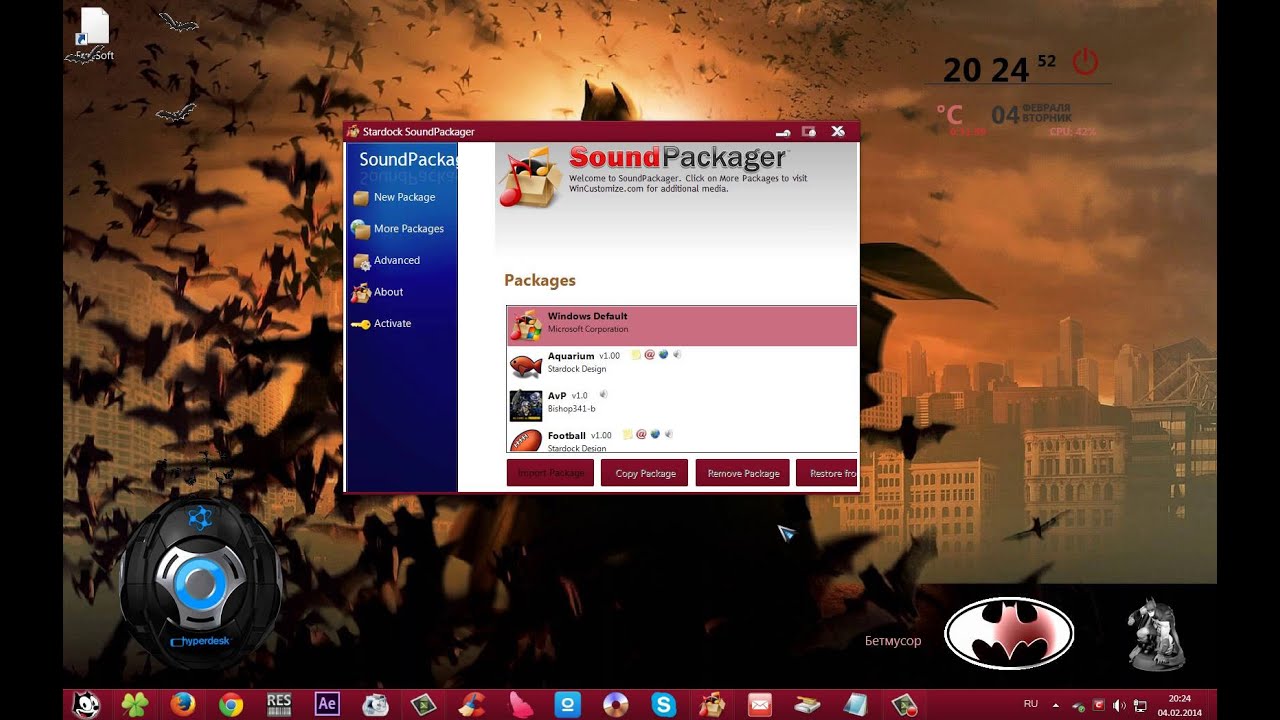Click the RU language indicator
The height and width of the screenshot is (720, 1280).
coord(1031,704)
